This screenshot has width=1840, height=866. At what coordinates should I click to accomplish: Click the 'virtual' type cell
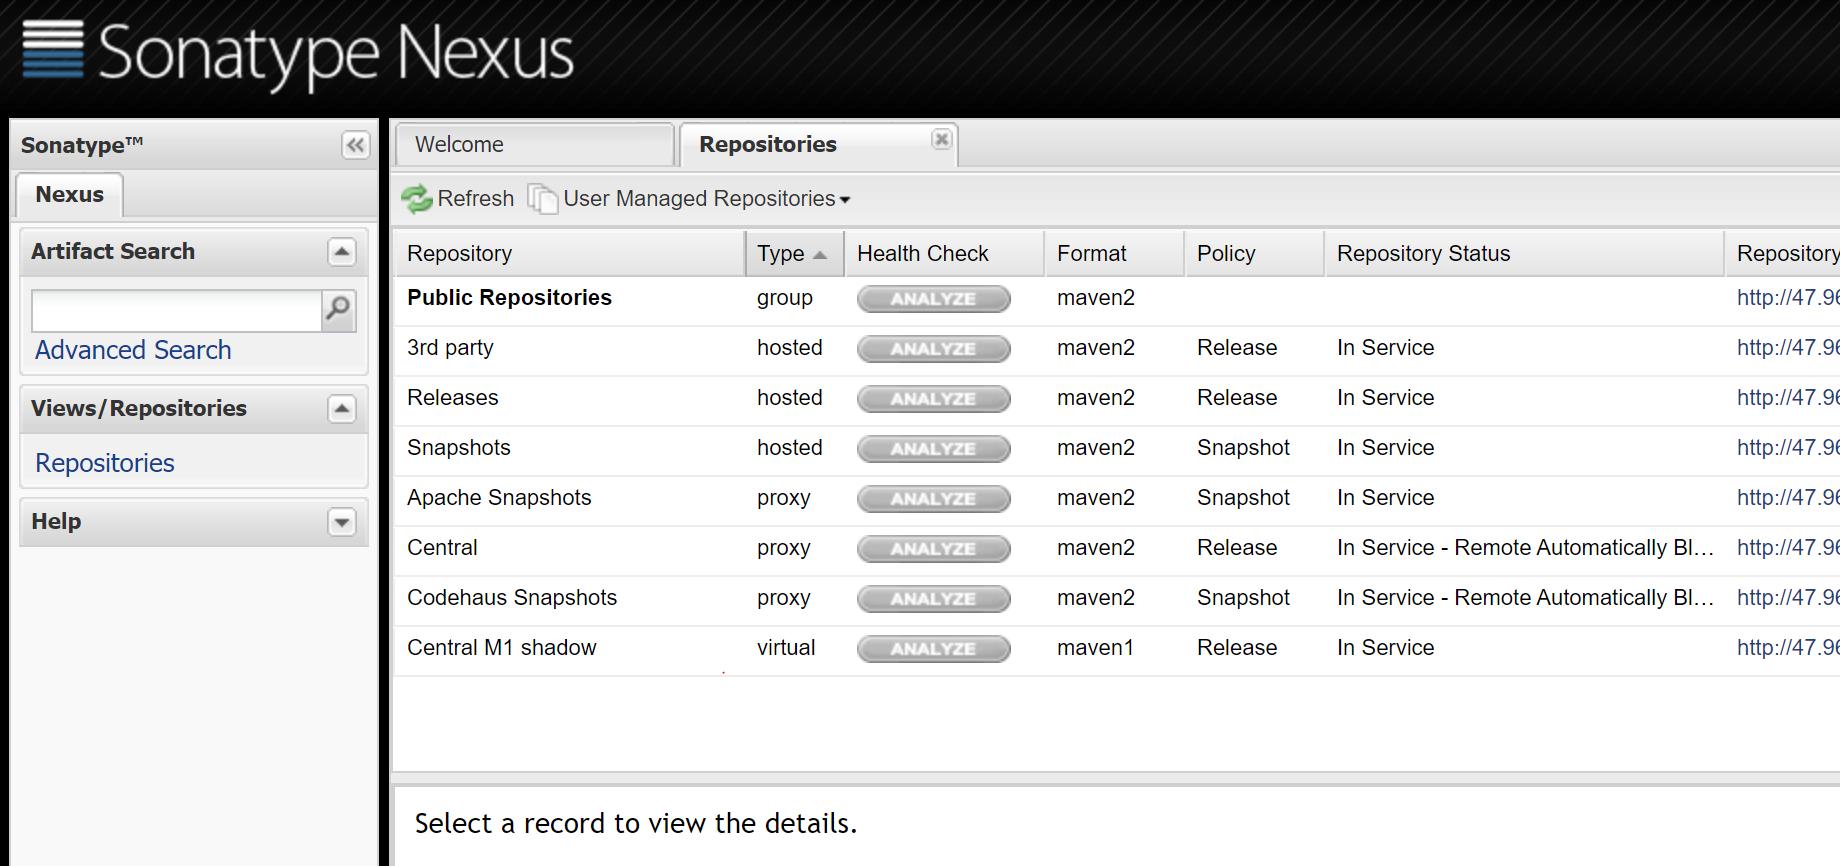point(786,648)
